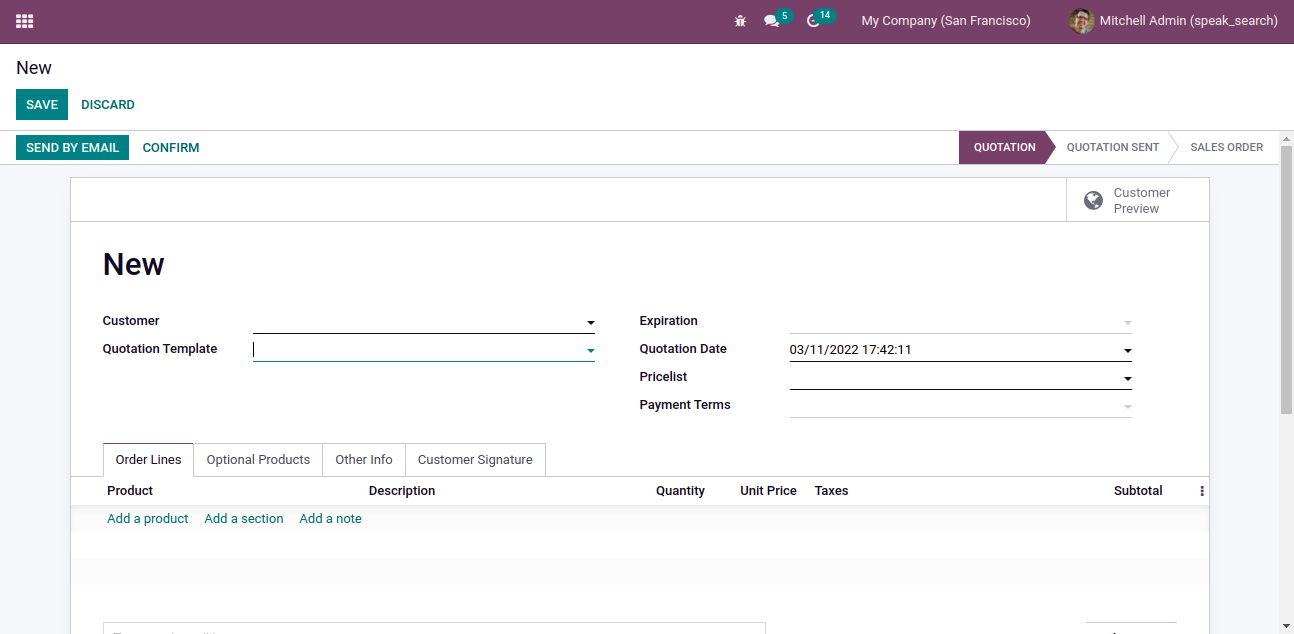The height and width of the screenshot is (634, 1294).
Task: Save the new quotation
Action: [x=42, y=105]
